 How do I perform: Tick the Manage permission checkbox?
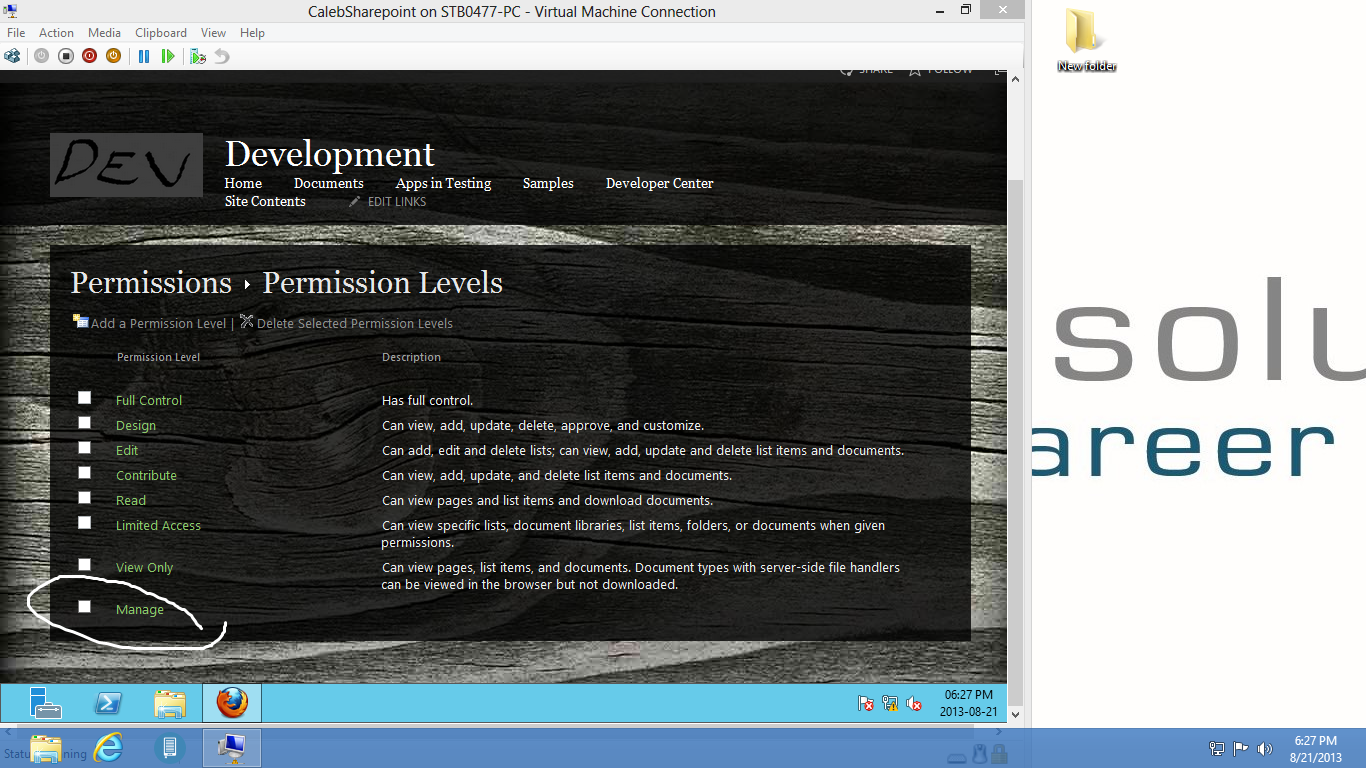tap(85, 607)
